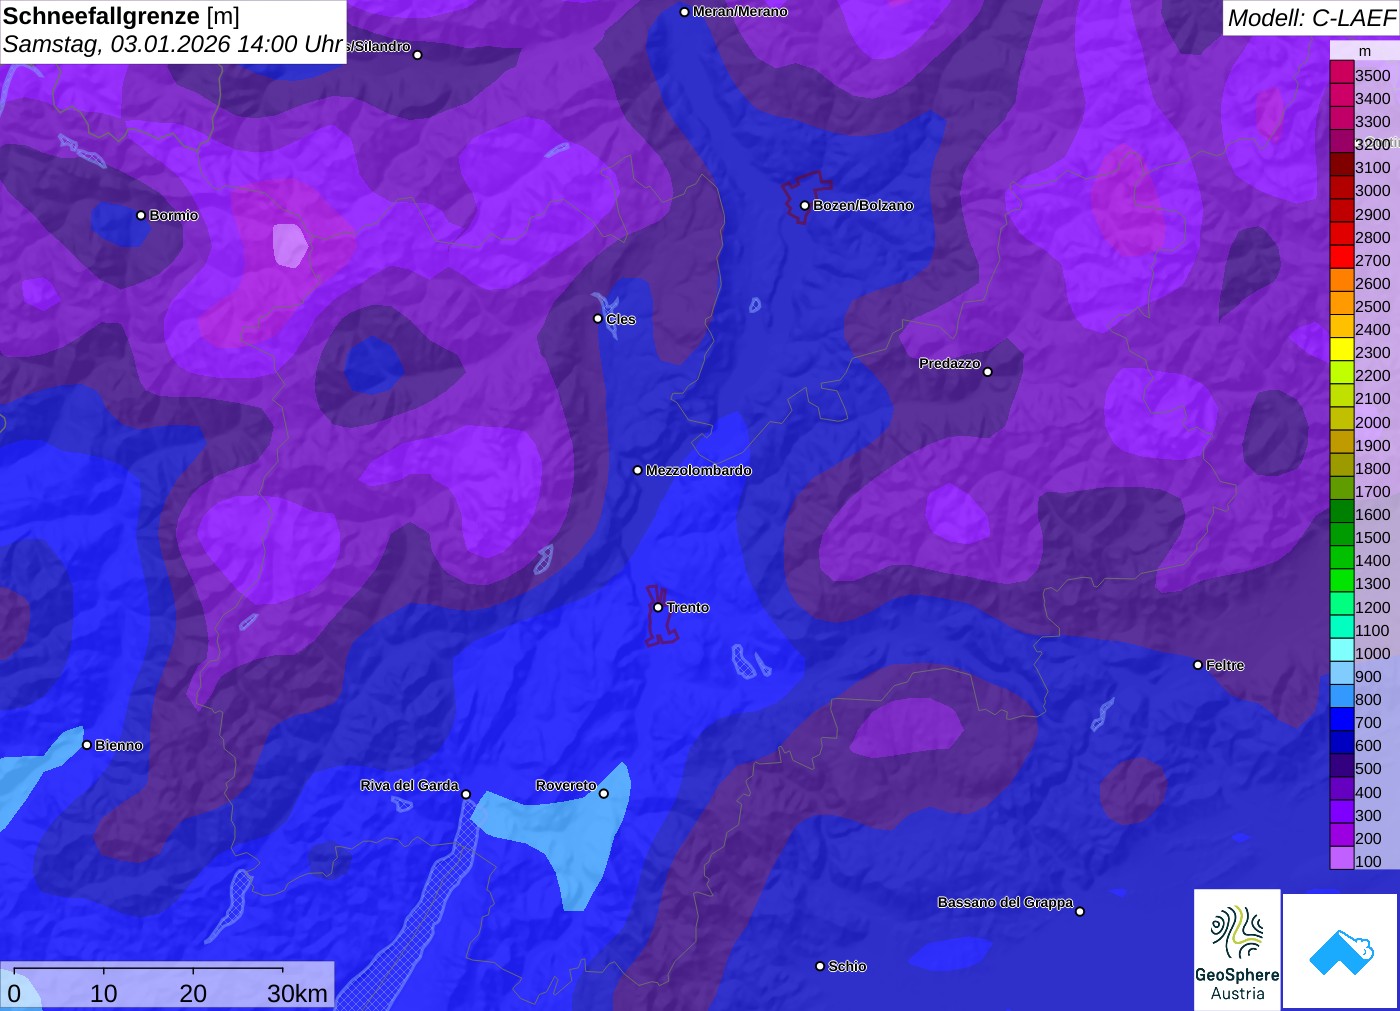Screen dimensions: 1400x1011
Task: Click the 10 mark on the scale bar
Action: [104, 993]
